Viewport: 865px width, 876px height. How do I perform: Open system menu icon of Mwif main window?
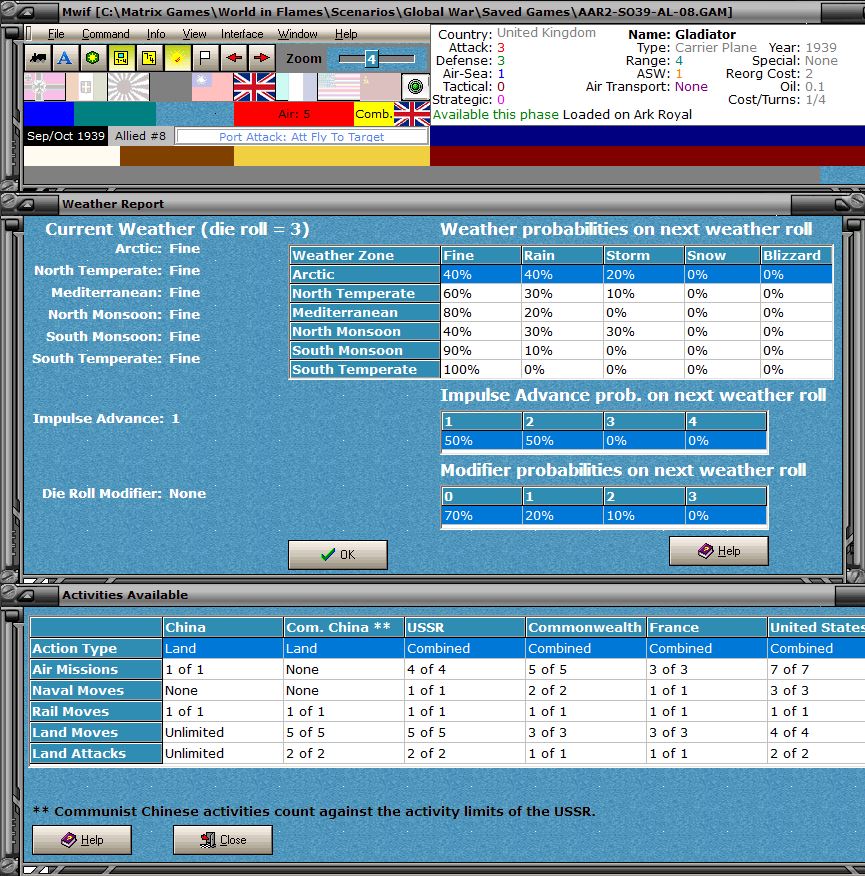pyautogui.click(x=26, y=12)
